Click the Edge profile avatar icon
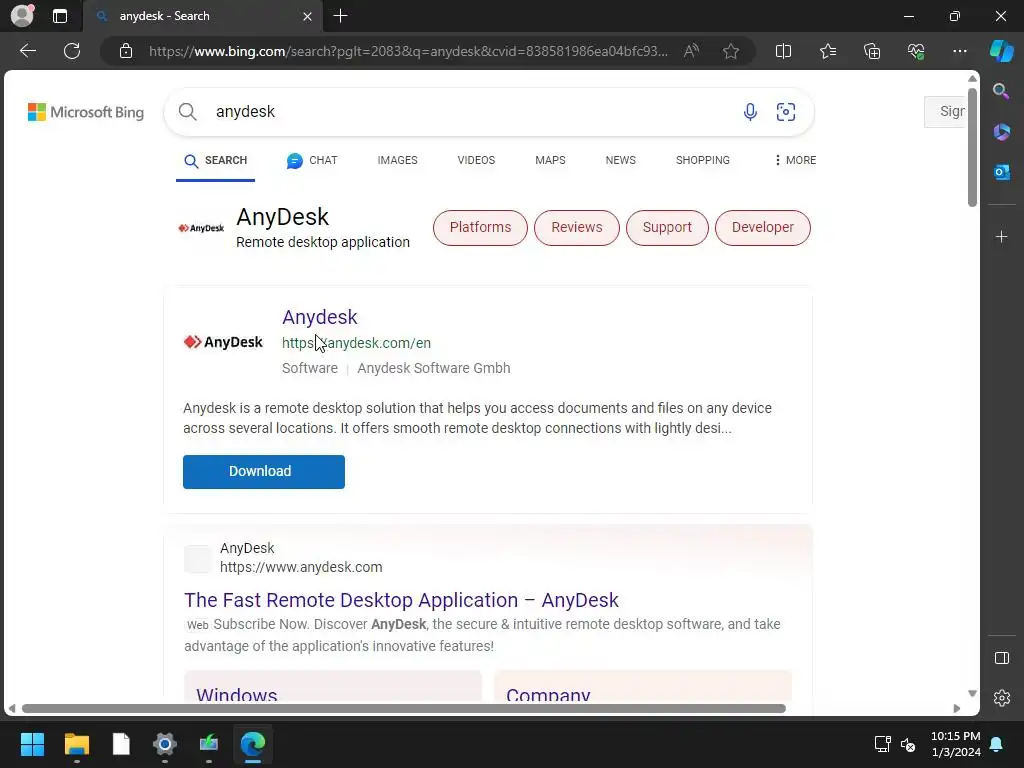The width and height of the screenshot is (1024, 768). point(22,16)
